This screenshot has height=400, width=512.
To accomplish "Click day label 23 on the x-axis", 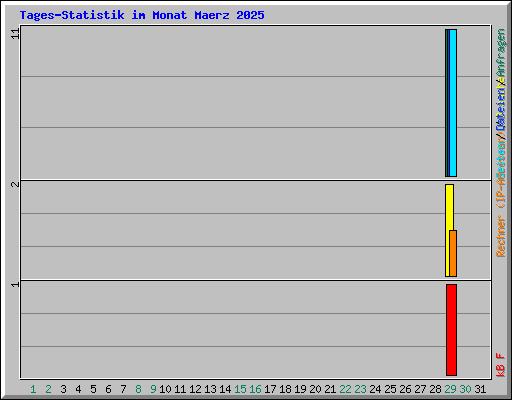I will 360,389.
